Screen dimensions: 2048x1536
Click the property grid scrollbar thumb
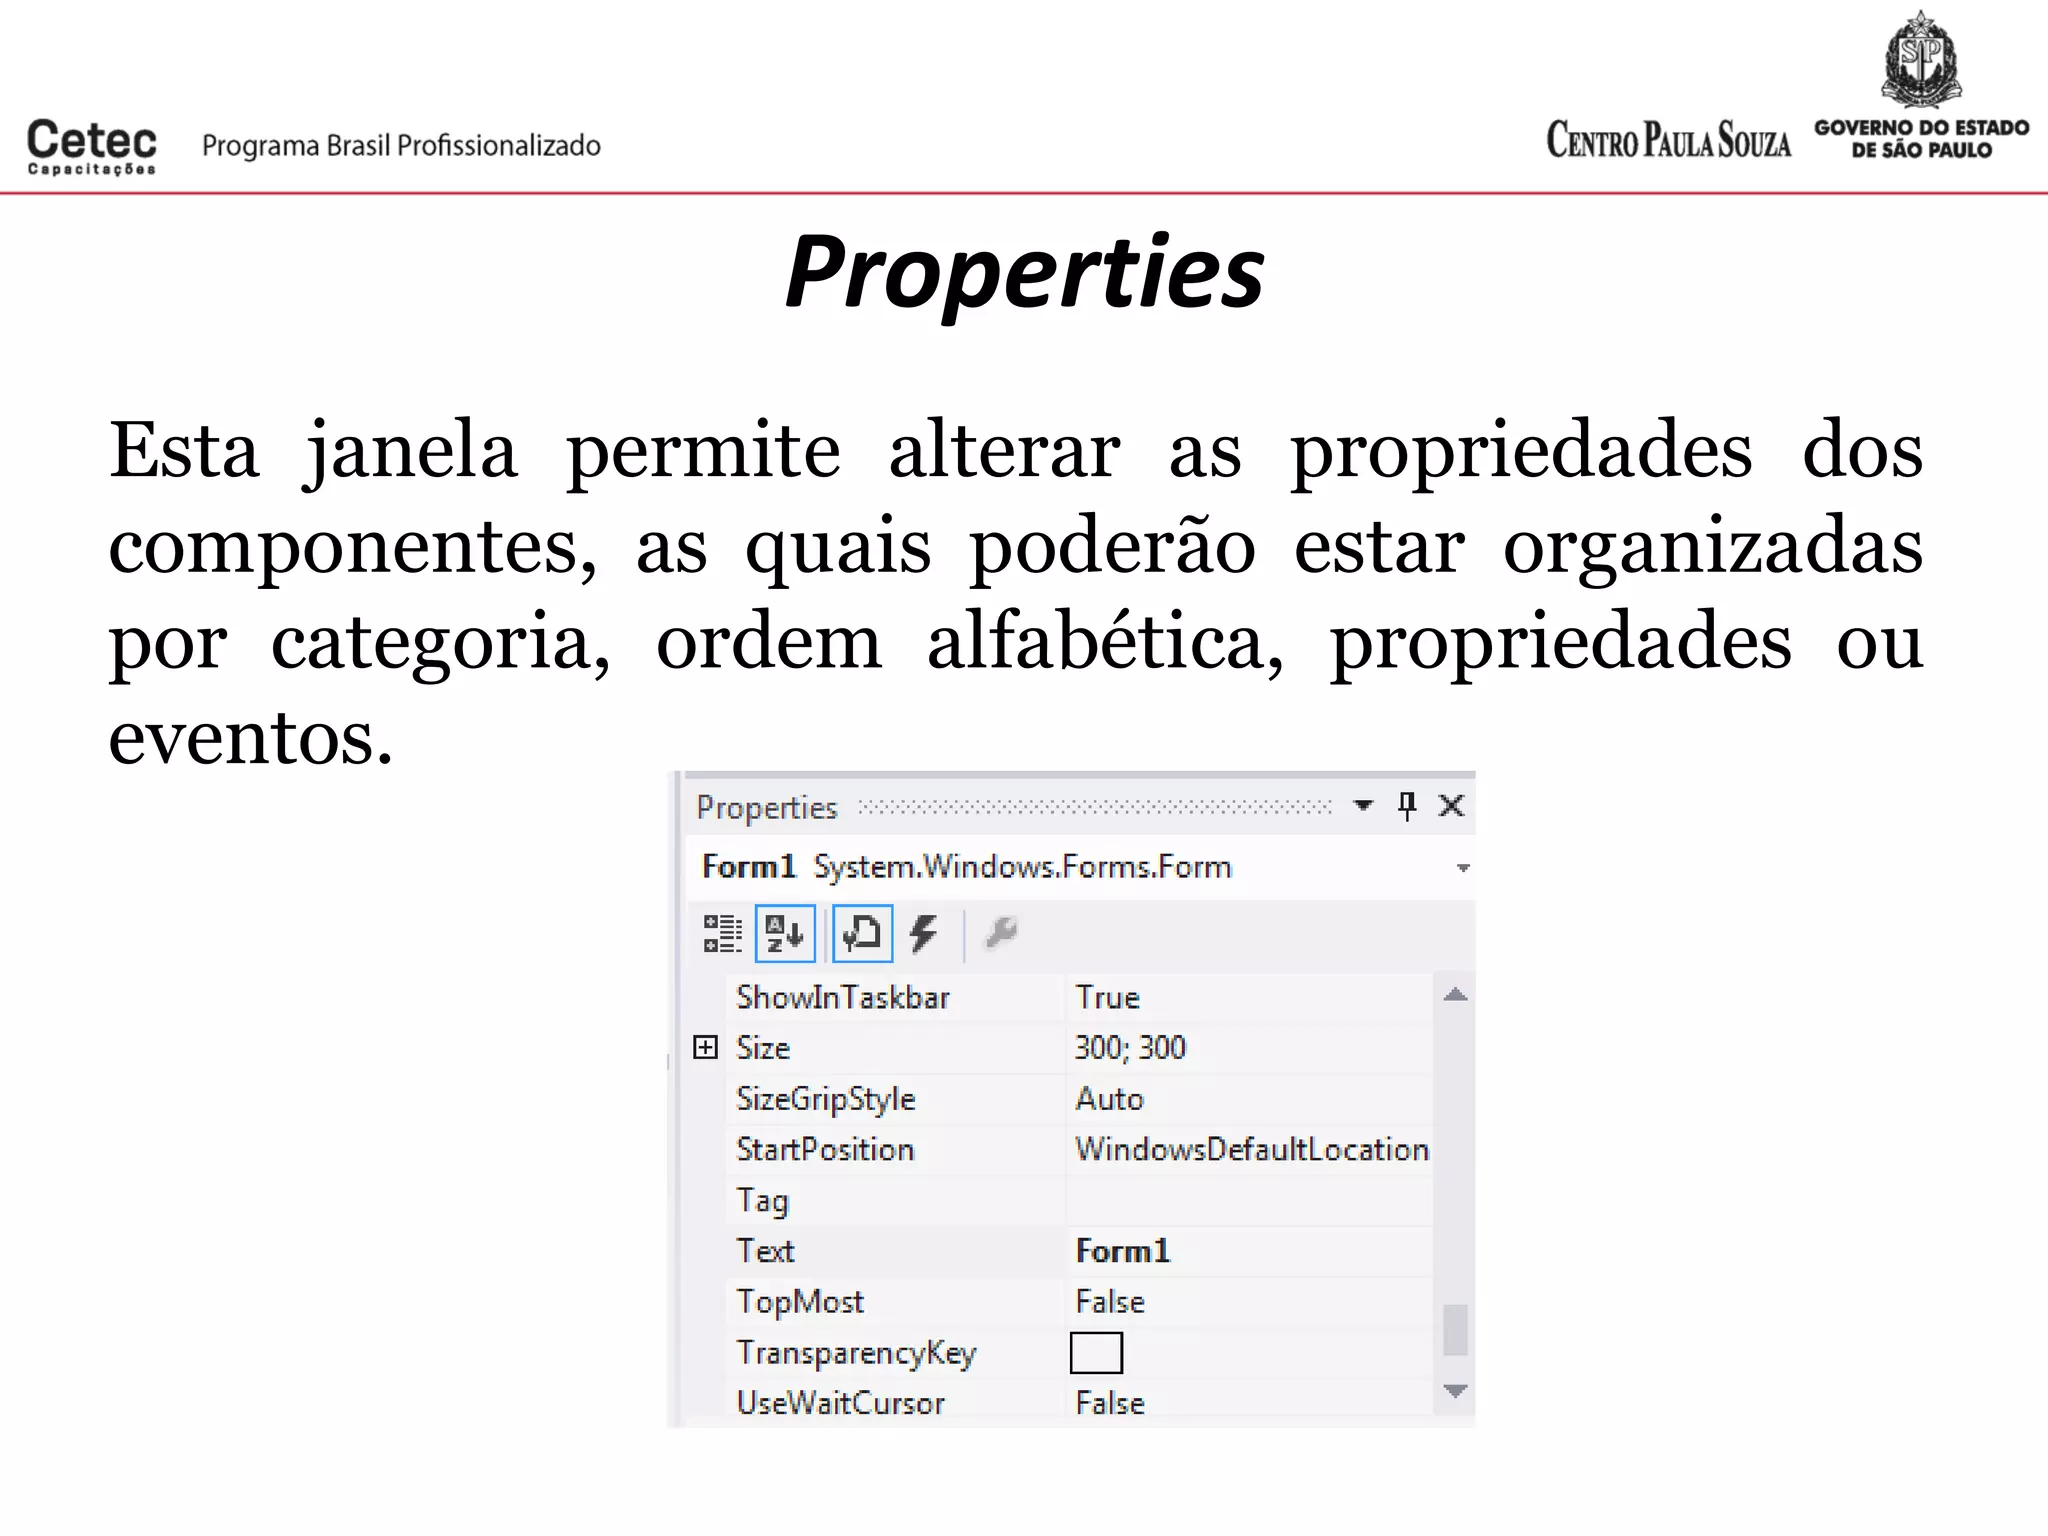[1455, 1330]
